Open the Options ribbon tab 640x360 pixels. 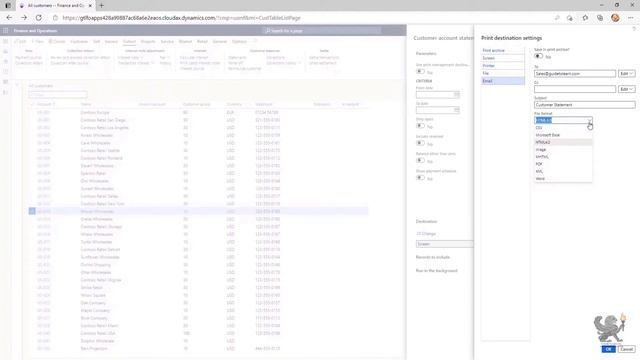(x=239, y=42)
